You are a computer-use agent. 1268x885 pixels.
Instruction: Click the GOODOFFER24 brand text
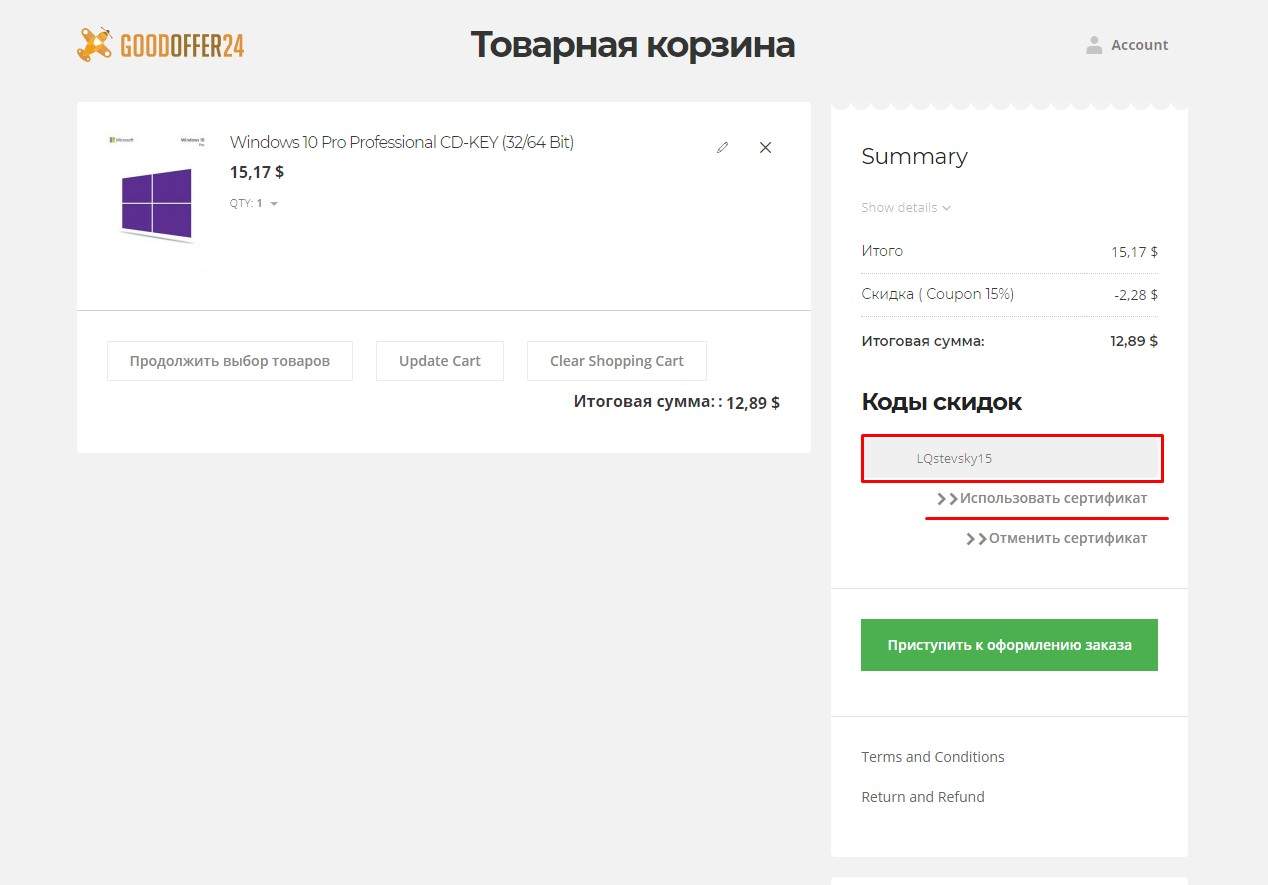[182, 46]
